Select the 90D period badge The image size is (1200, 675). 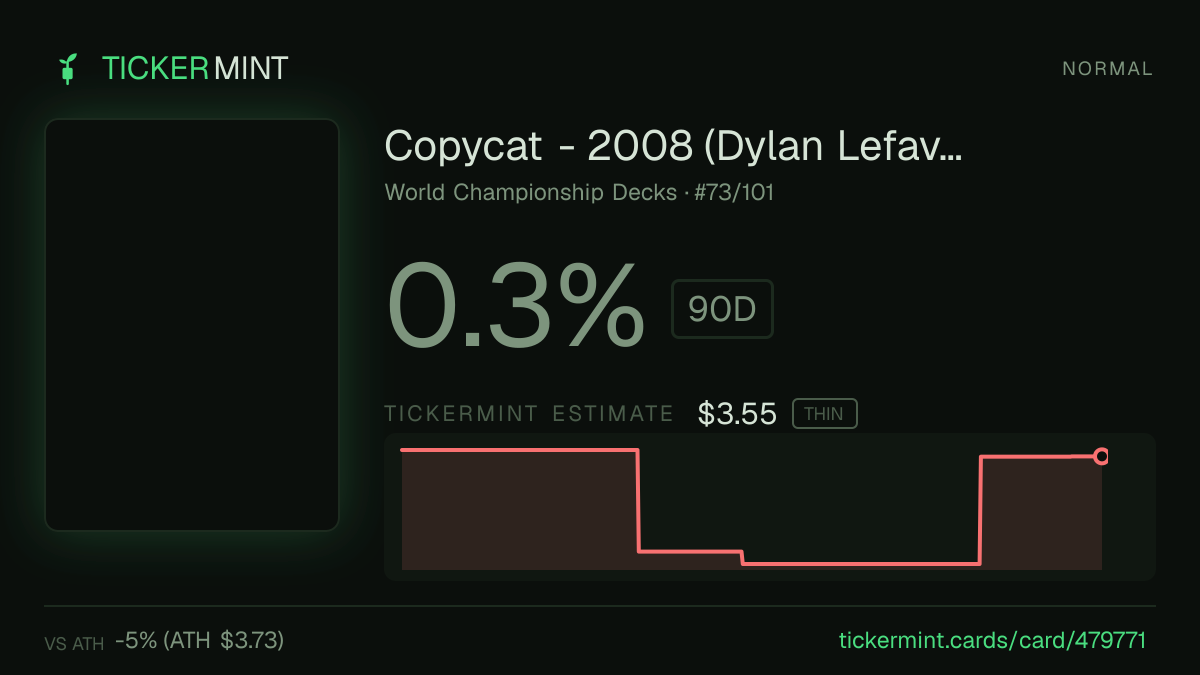(722, 310)
